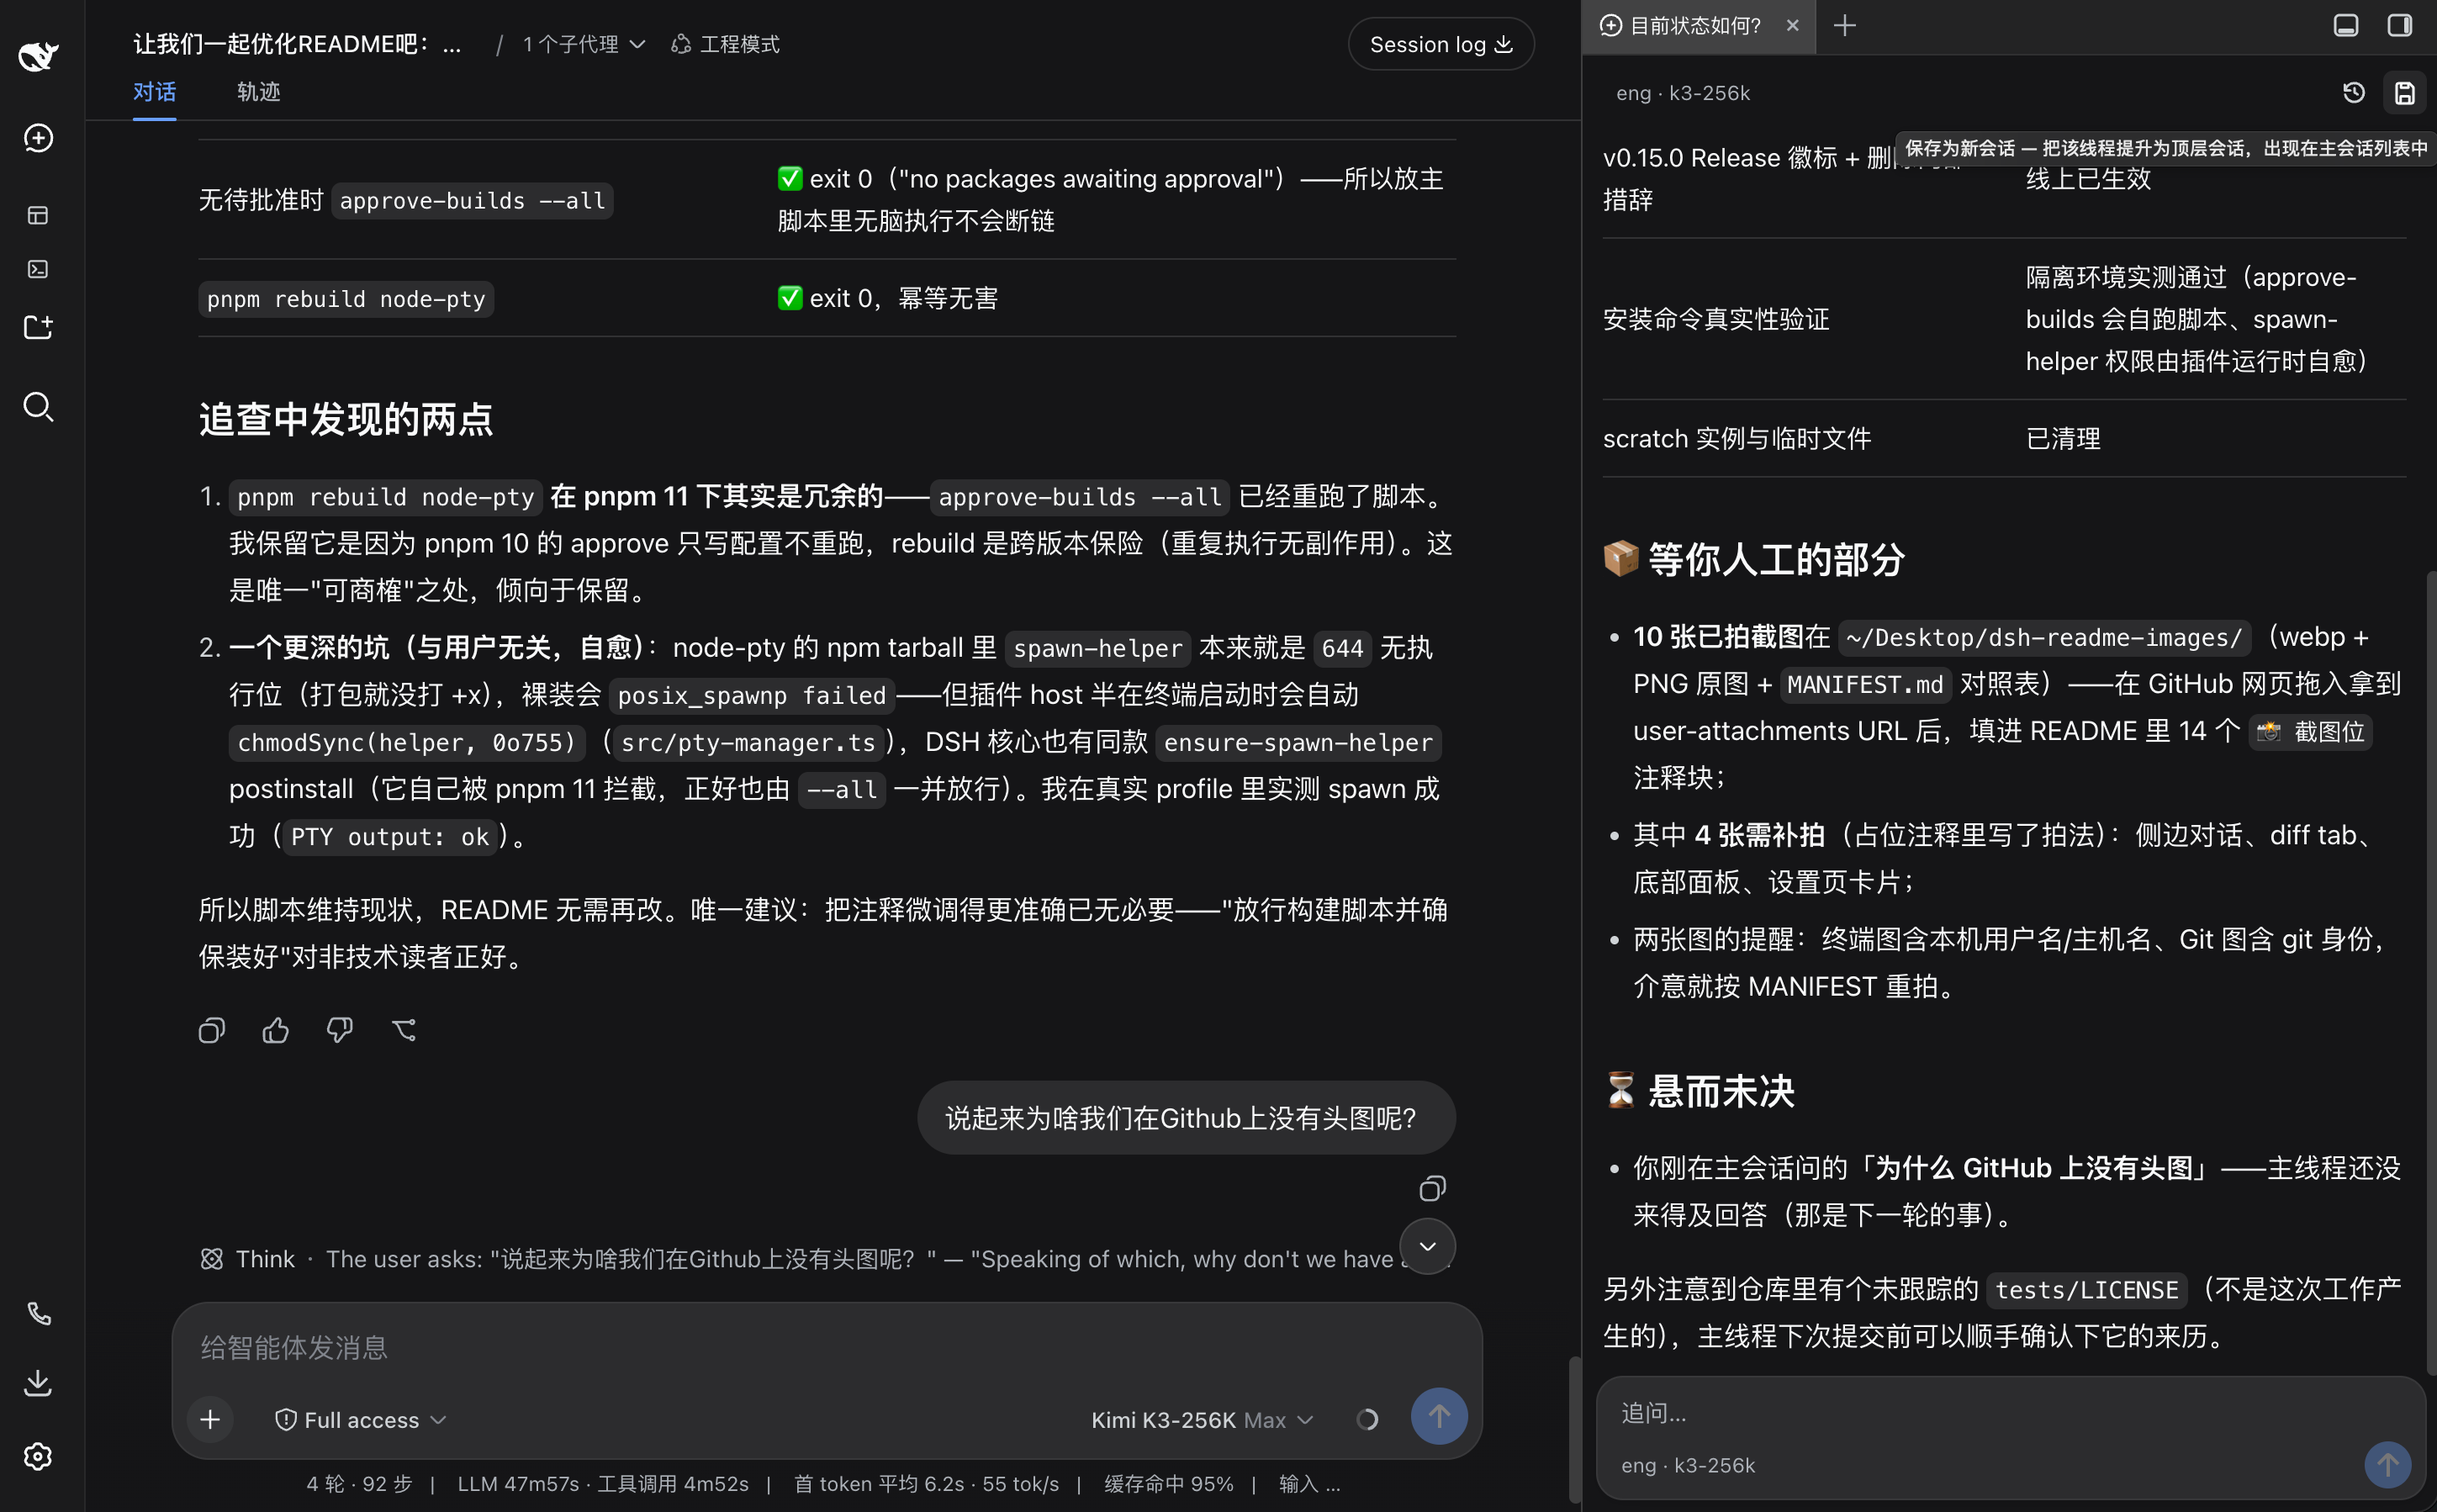Copy the assistant reply with copy icon
The width and height of the screenshot is (2437, 1512).
212,1030
